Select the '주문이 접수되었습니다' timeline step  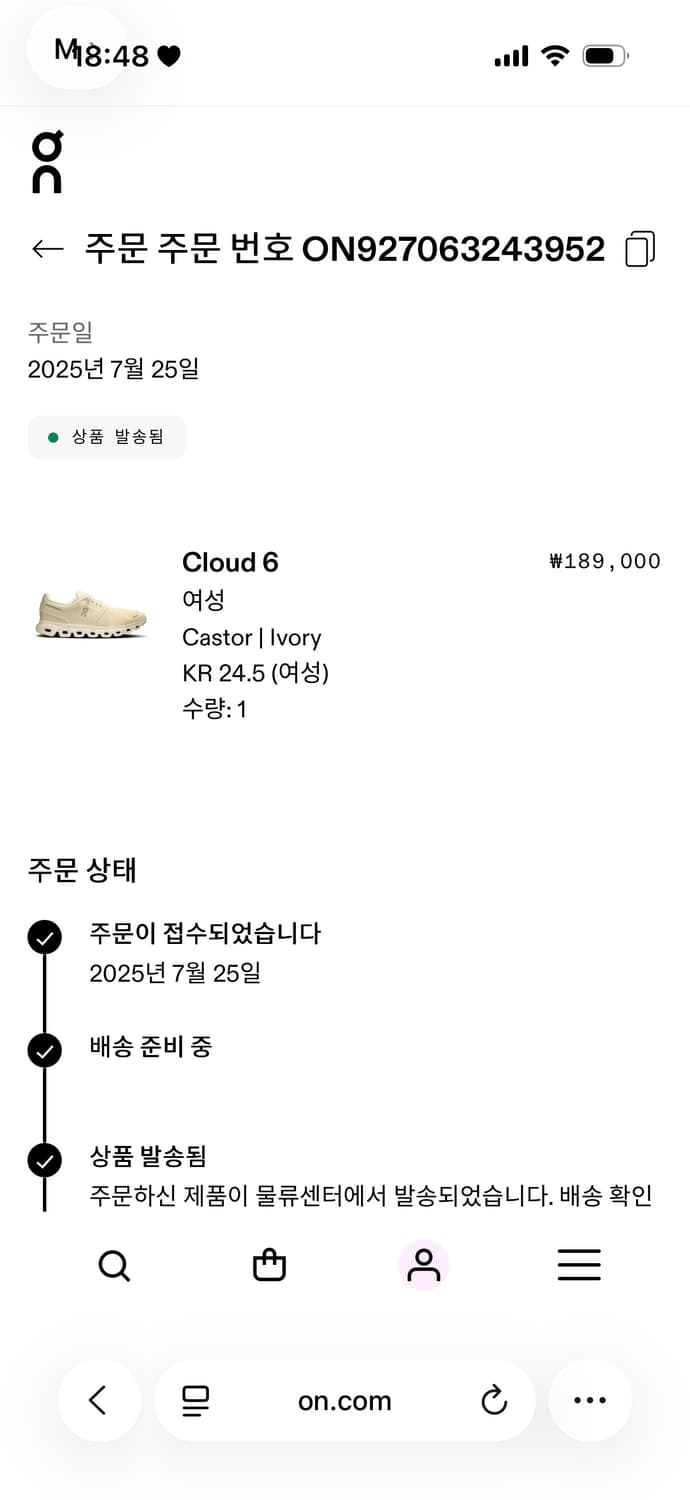205,933
